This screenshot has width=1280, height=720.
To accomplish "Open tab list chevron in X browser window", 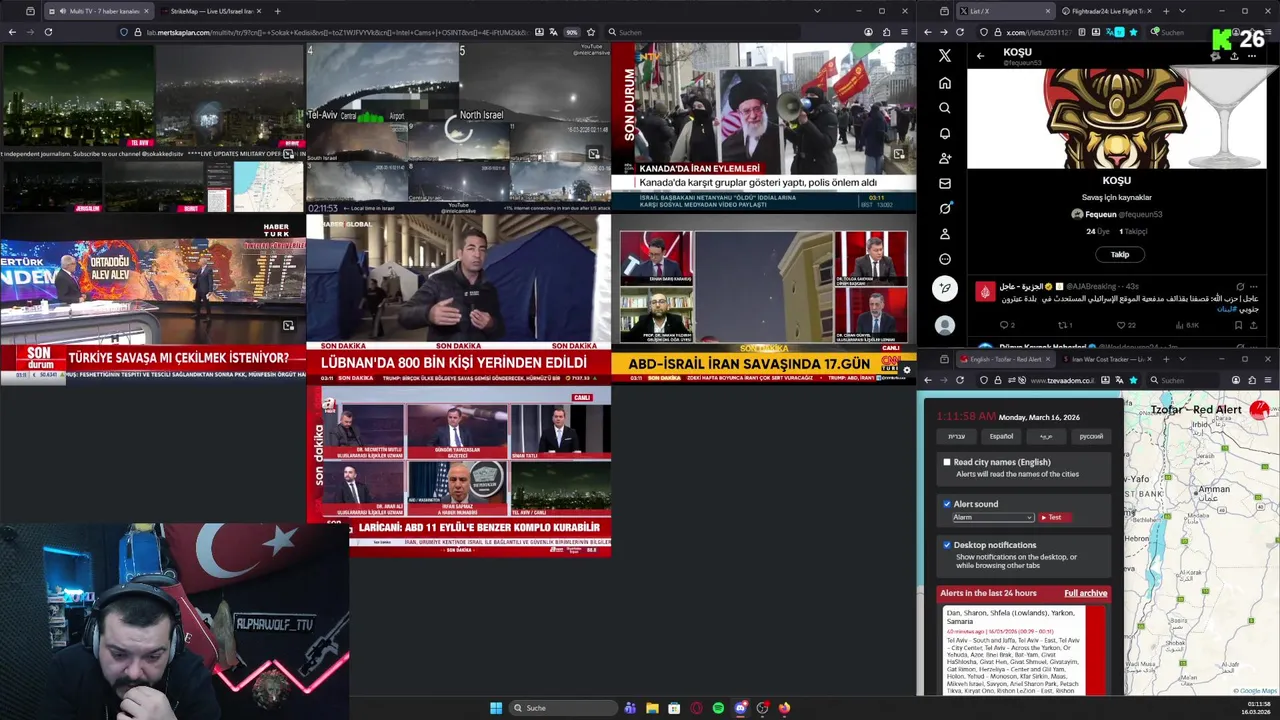I will pyautogui.click(x=1180, y=11).
